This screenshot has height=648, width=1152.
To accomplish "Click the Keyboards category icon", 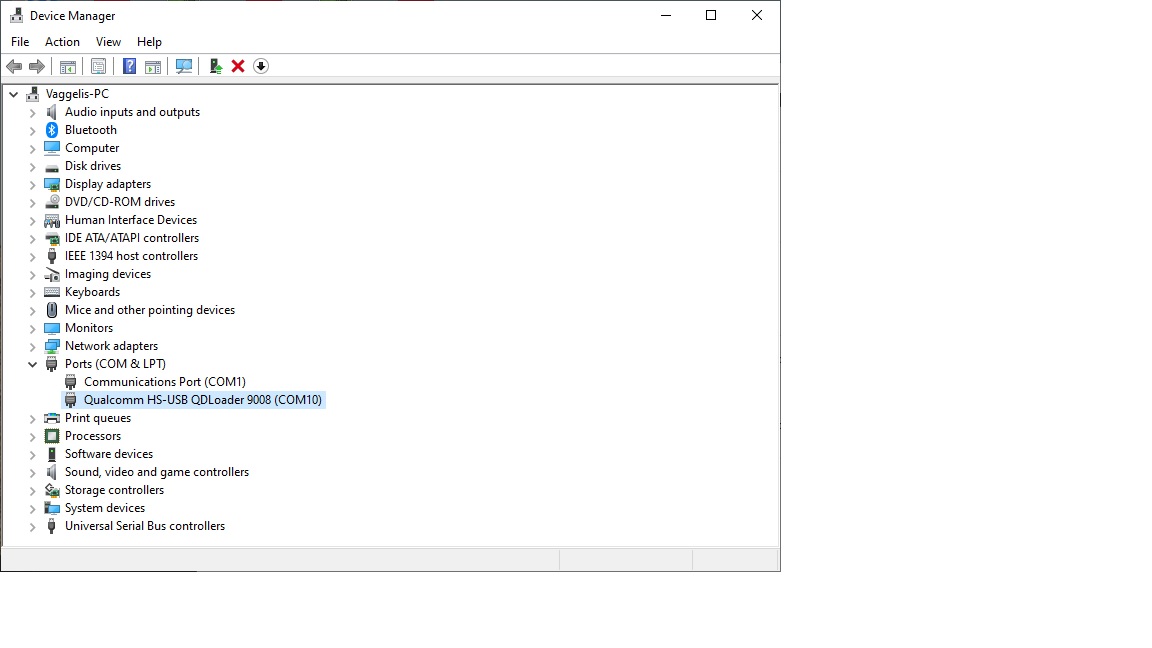I will tap(51, 292).
